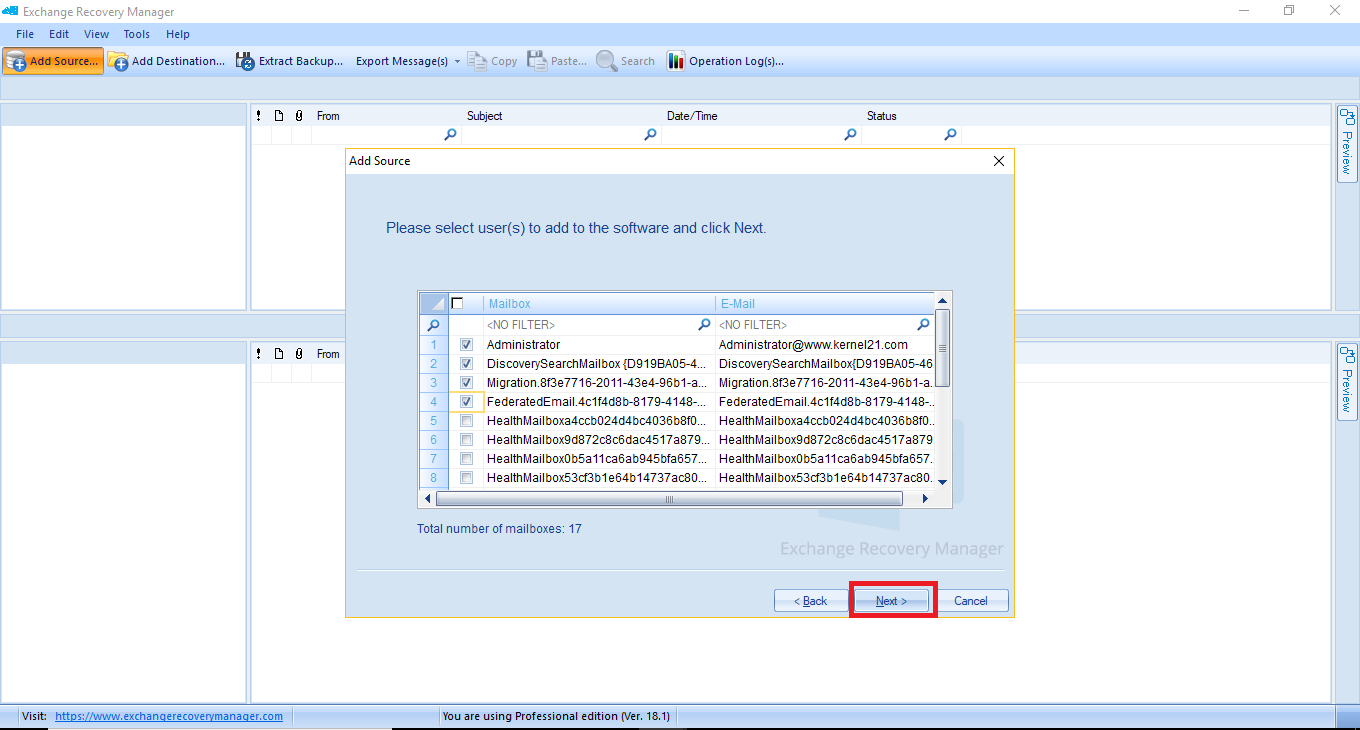Uncheck the FederatedEmail.4c1f4d8b row checkbox

(466, 402)
